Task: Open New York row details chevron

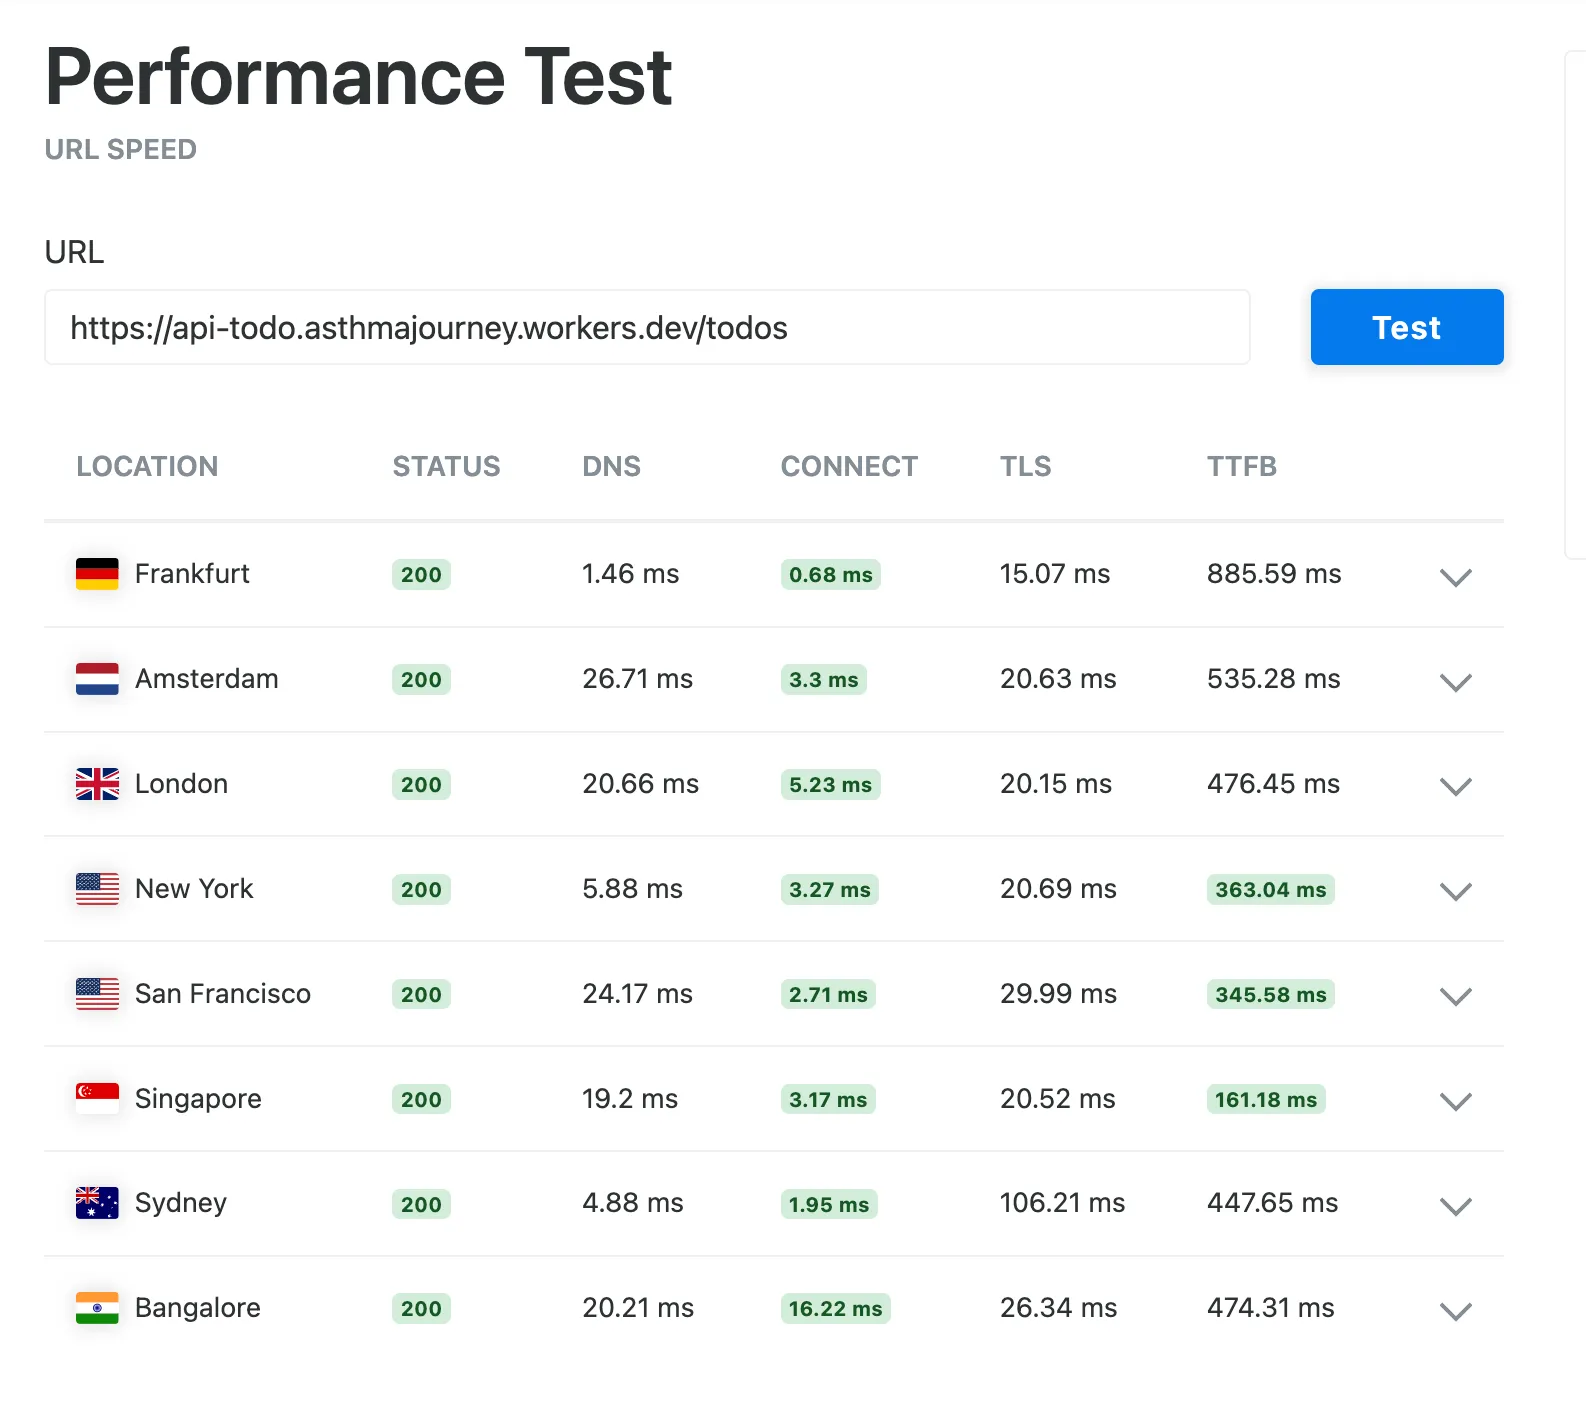Action: (1455, 891)
